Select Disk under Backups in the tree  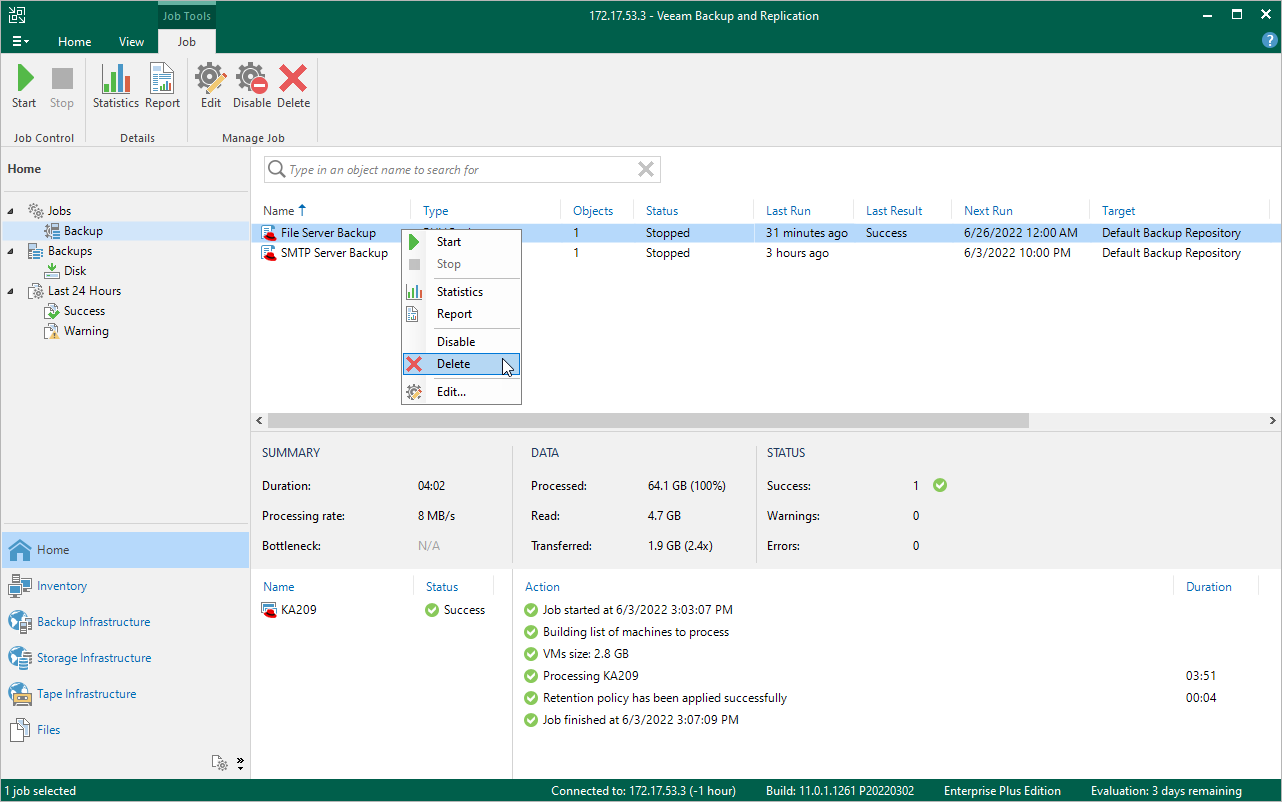(x=75, y=271)
